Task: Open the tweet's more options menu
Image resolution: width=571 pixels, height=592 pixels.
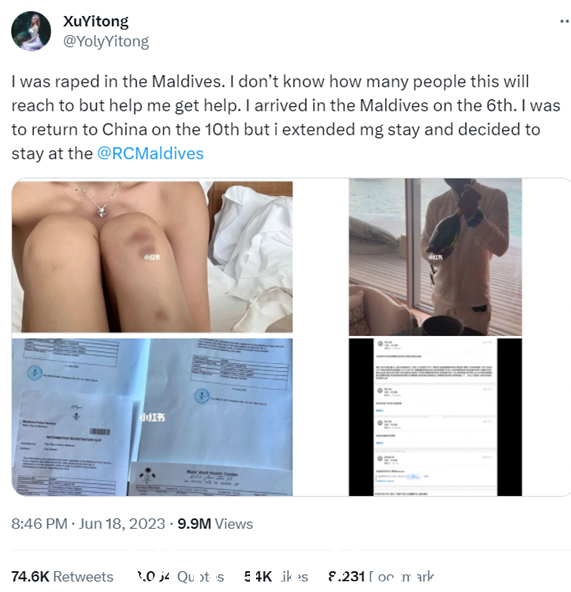Action: 565,21
